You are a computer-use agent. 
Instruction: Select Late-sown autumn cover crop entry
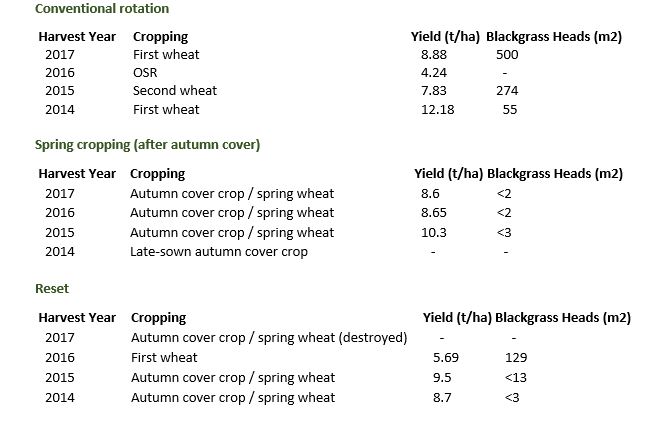coord(219,252)
